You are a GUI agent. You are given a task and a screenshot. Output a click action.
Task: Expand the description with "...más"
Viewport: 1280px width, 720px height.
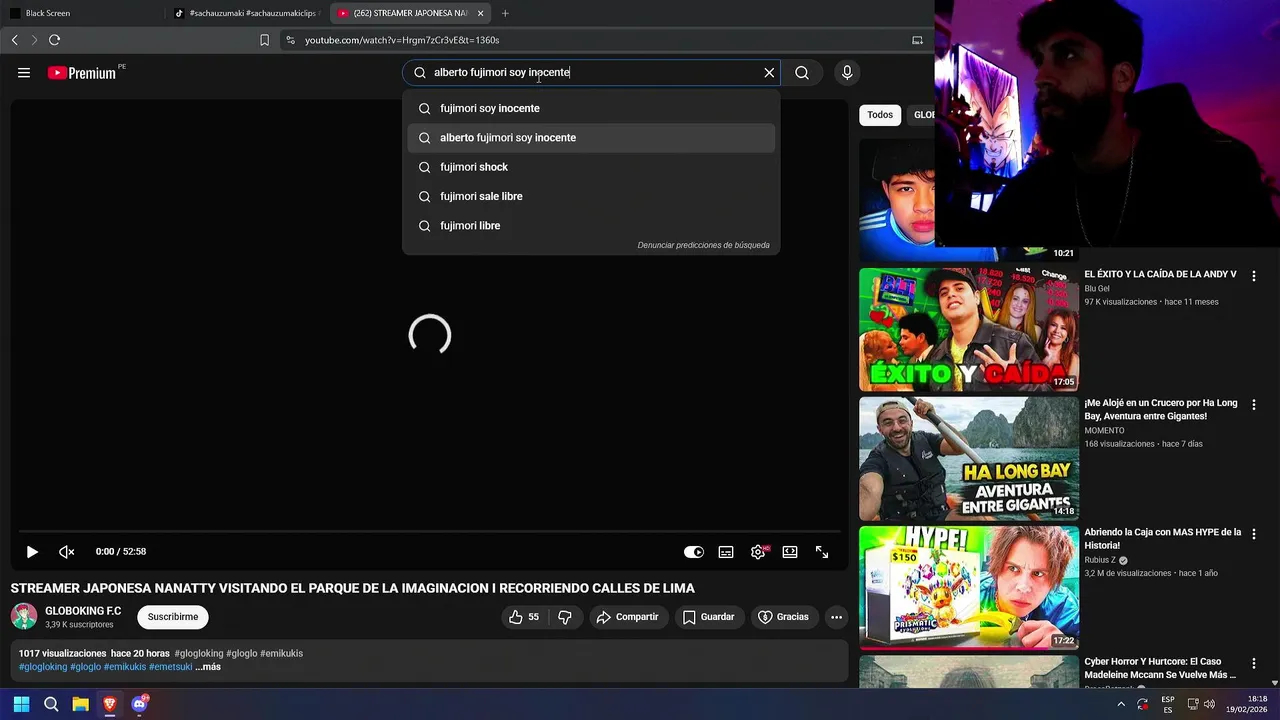(x=208, y=667)
